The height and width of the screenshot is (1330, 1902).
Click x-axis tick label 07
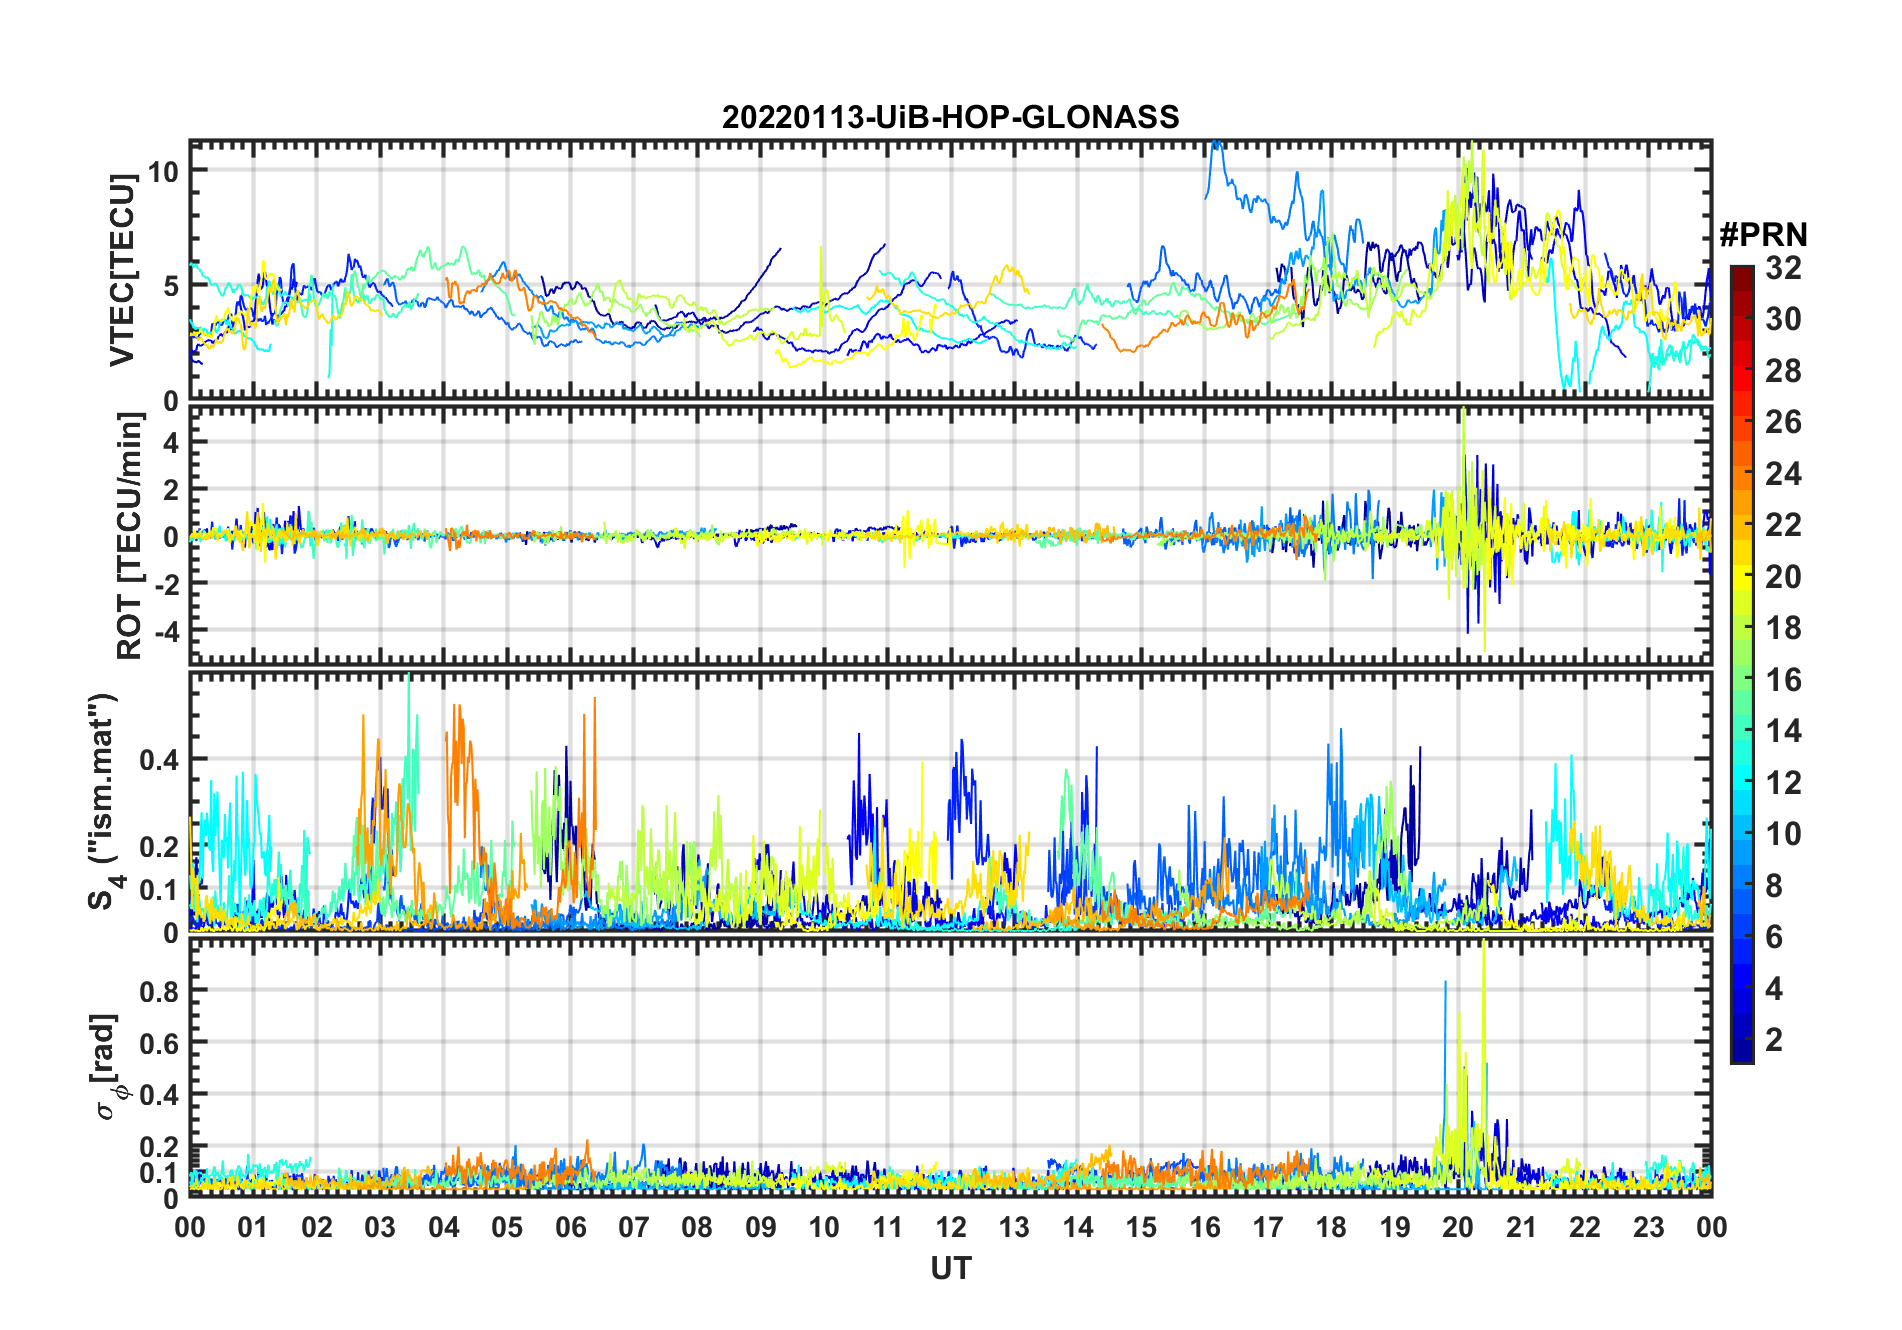click(634, 1227)
